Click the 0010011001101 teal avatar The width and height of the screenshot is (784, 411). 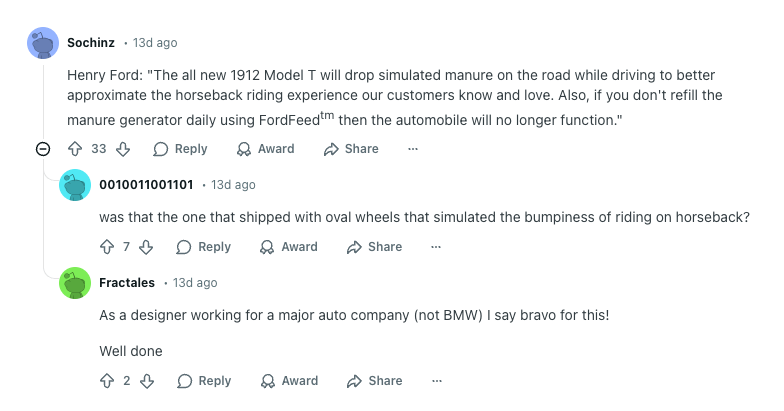pyautogui.click(x=75, y=185)
